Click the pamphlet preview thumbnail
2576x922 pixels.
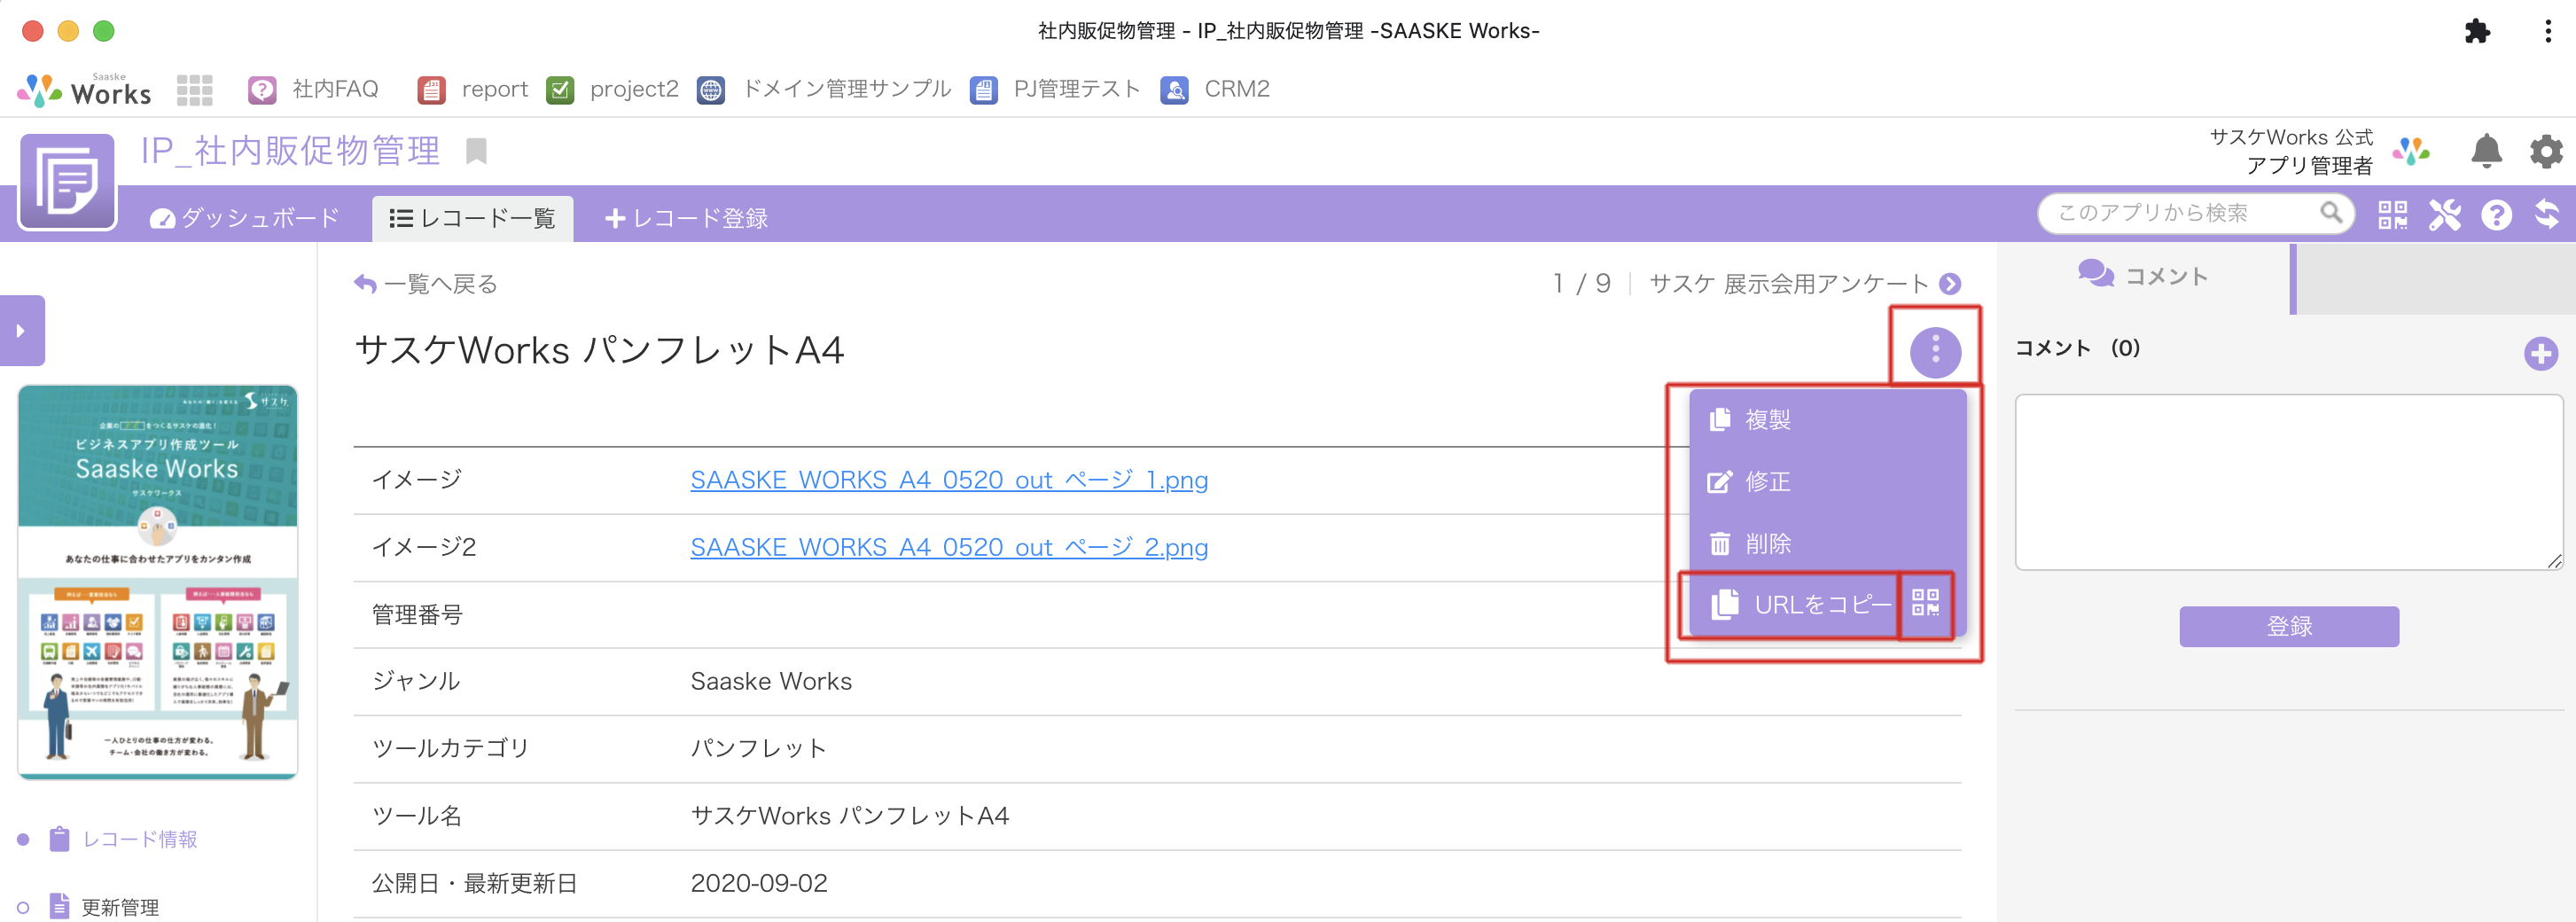point(158,582)
